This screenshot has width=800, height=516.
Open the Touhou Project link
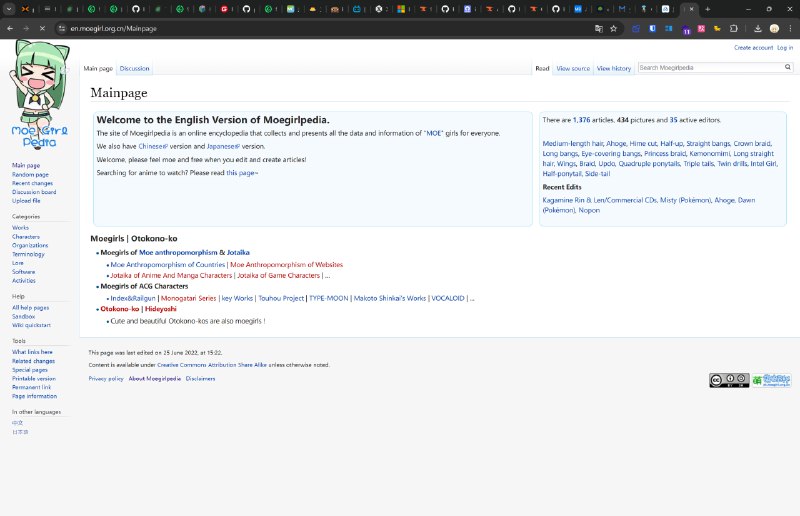pyautogui.click(x=281, y=298)
